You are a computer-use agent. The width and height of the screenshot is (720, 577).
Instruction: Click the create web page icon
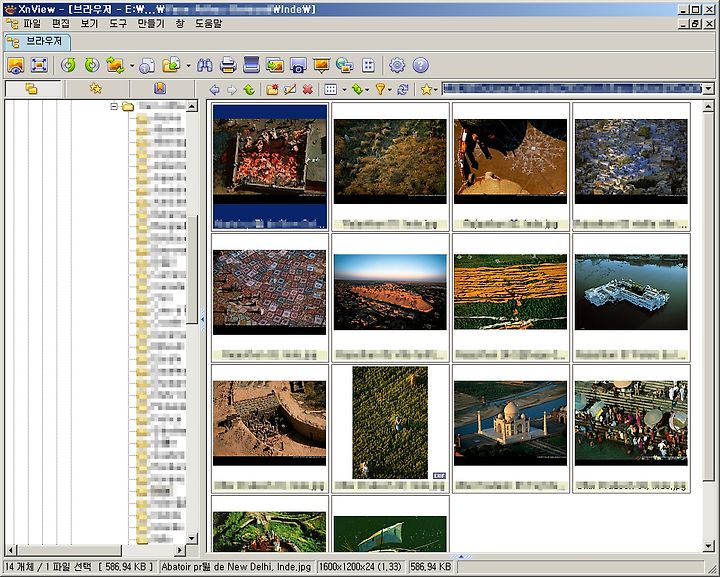(344, 65)
